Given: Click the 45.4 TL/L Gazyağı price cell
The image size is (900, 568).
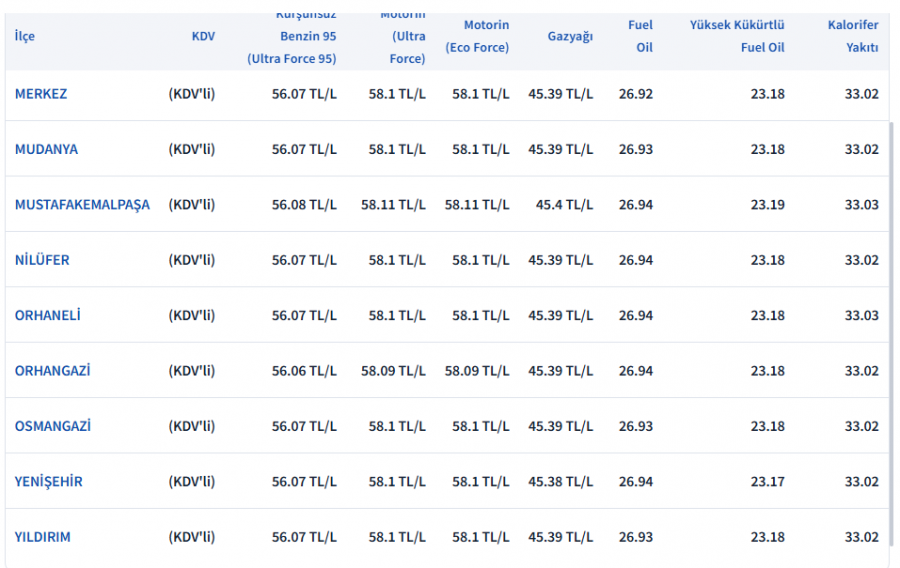Looking at the screenshot, I should 564,205.
